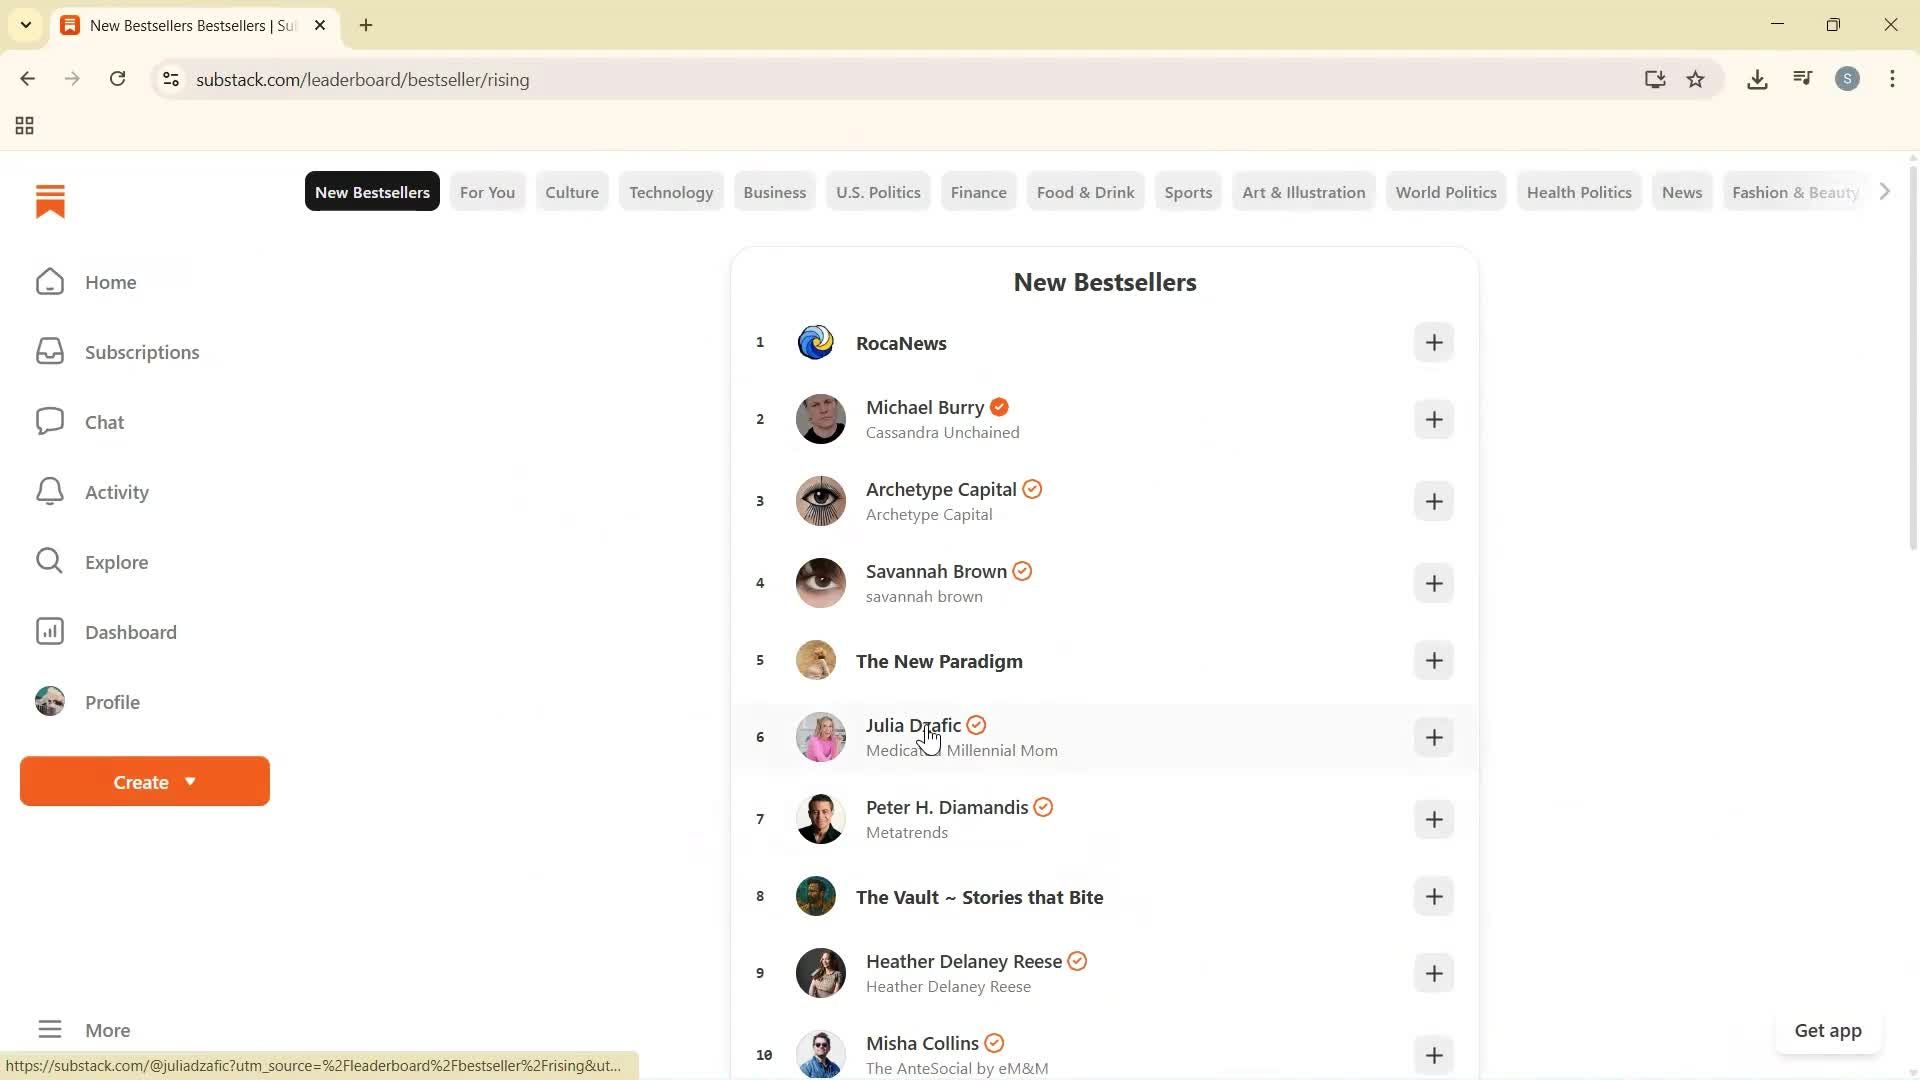The width and height of the screenshot is (1920, 1080).
Task: Click the Get app button
Action: [x=1828, y=1030]
